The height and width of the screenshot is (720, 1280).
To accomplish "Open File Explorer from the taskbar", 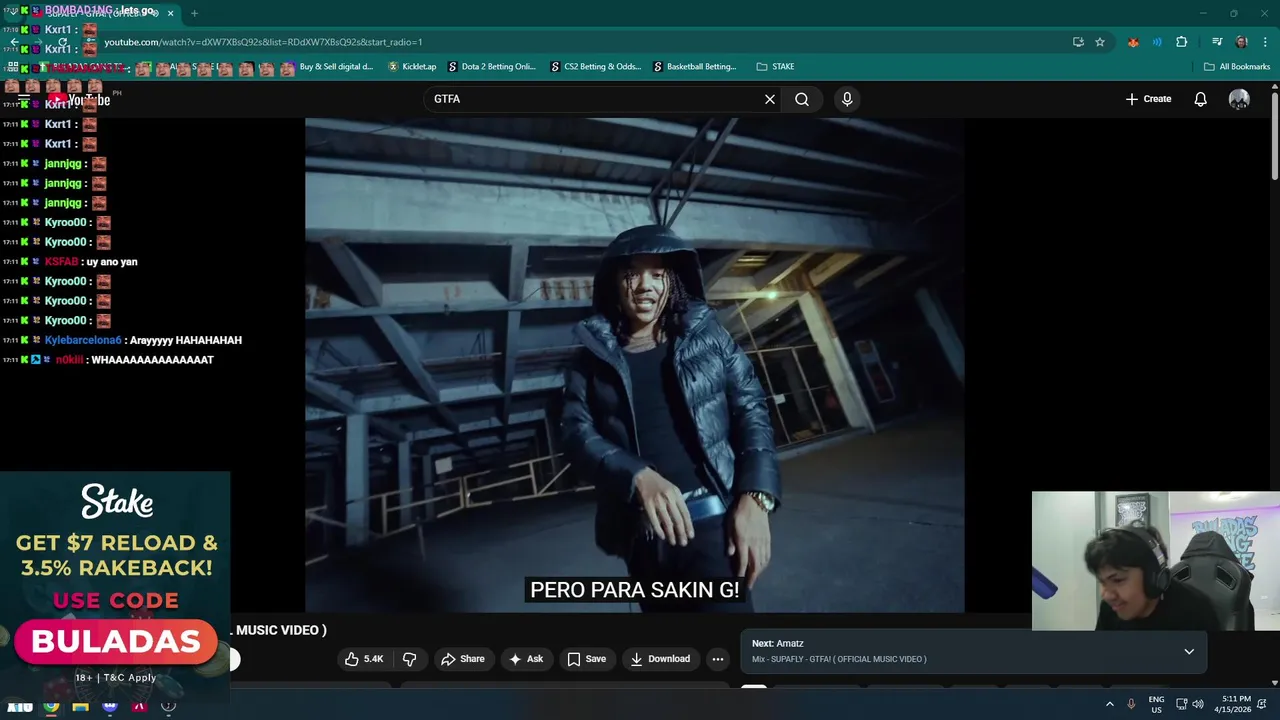I will coord(80,706).
